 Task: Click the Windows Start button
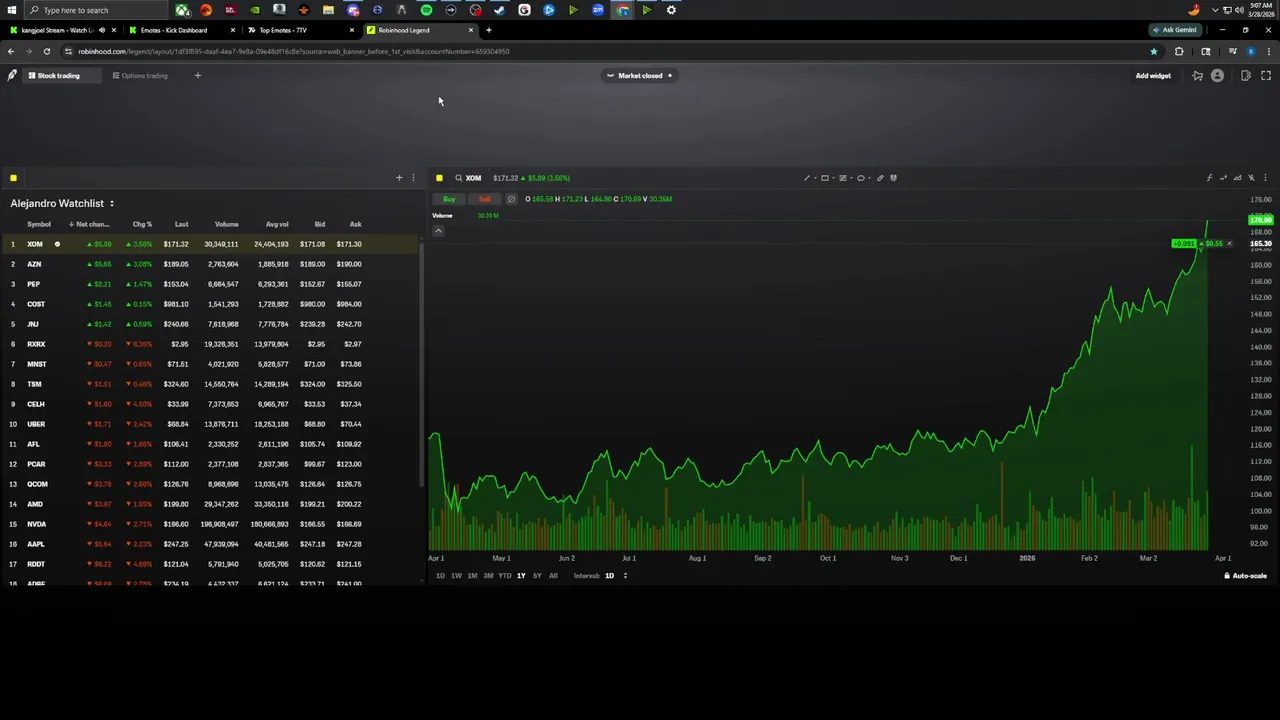point(11,10)
